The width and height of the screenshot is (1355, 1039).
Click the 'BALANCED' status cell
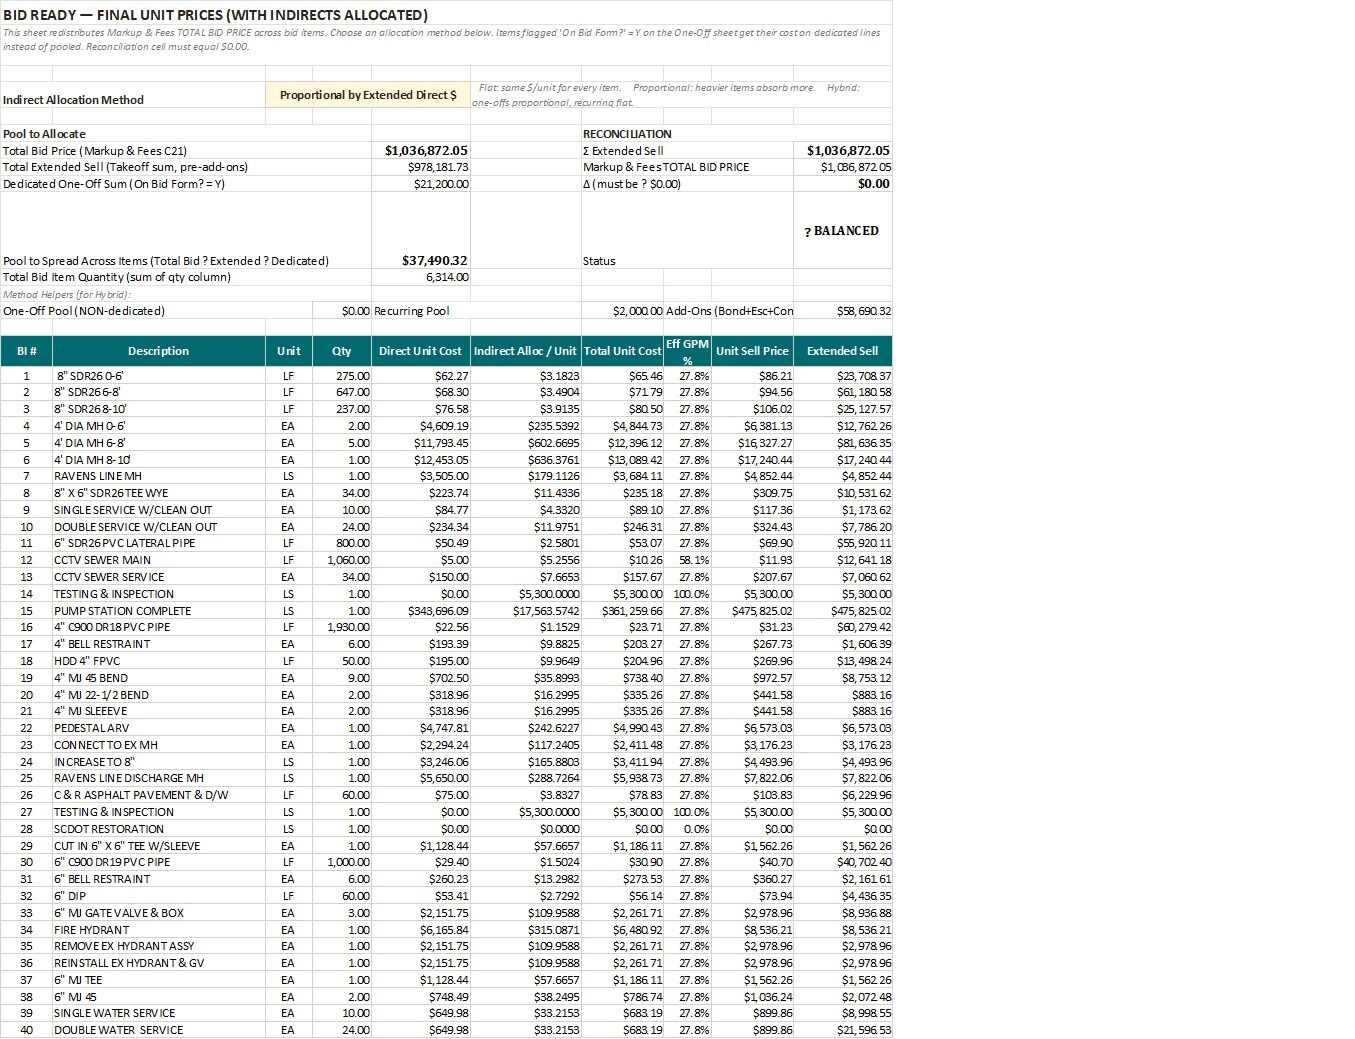pos(842,231)
